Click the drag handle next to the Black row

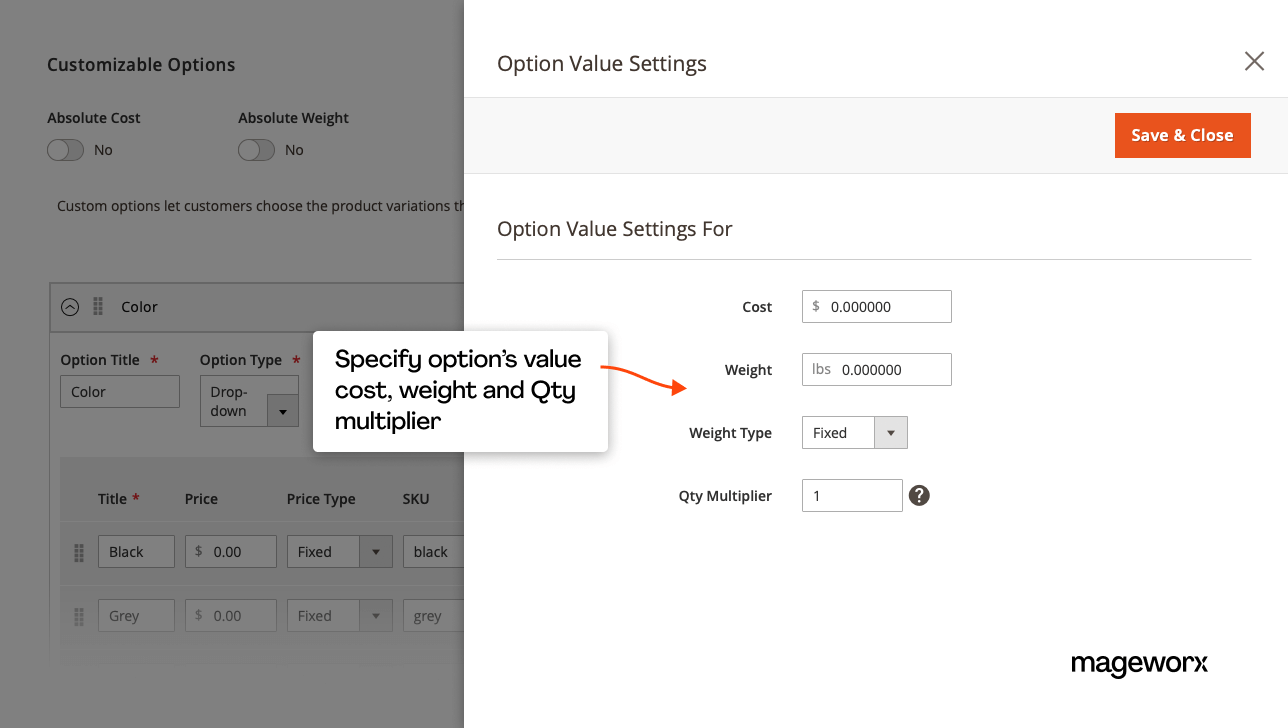click(x=78, y=552)
